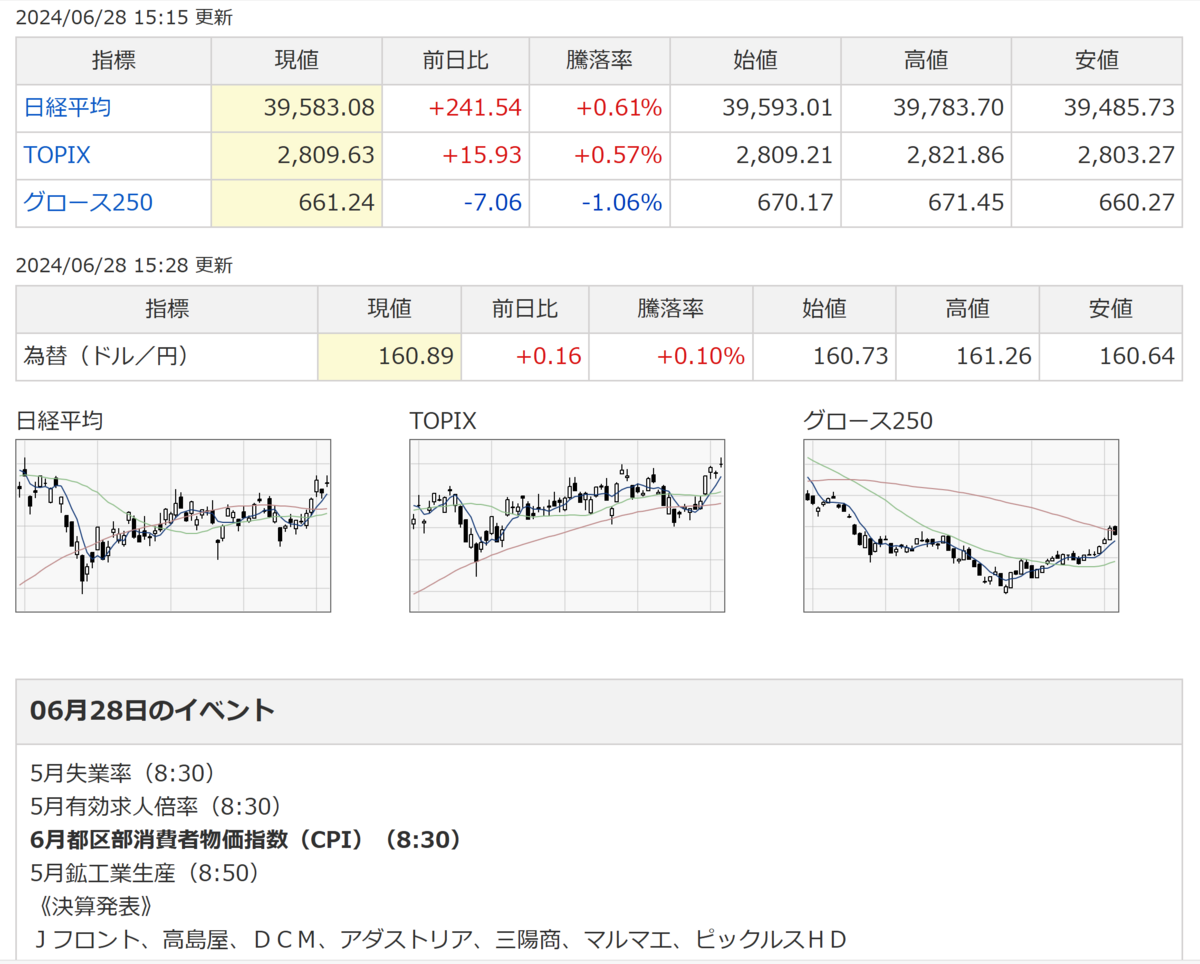Click 日経平均 opening value 39,593.01
Image resolution: width=1200 pixels, height=964 pixels.
(777, 108)
